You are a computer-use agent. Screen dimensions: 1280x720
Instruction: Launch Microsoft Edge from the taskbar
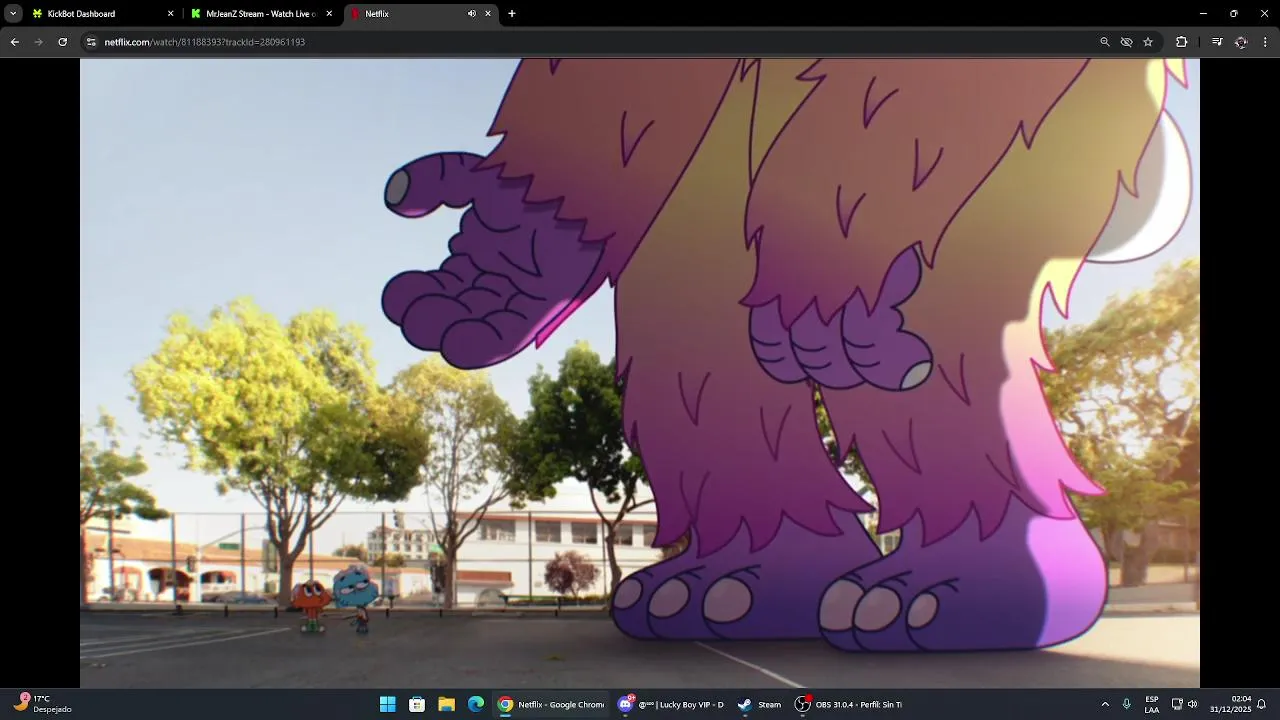476,704
